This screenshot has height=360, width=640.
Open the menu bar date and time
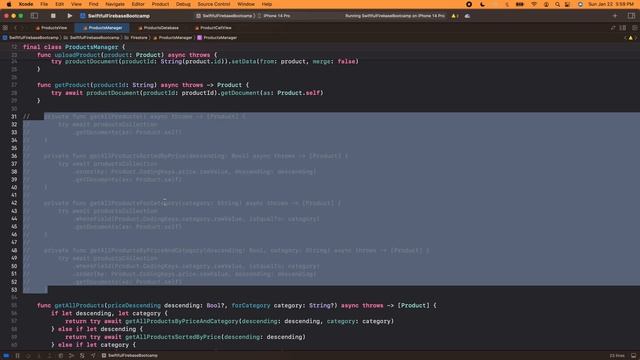(611, 4)
